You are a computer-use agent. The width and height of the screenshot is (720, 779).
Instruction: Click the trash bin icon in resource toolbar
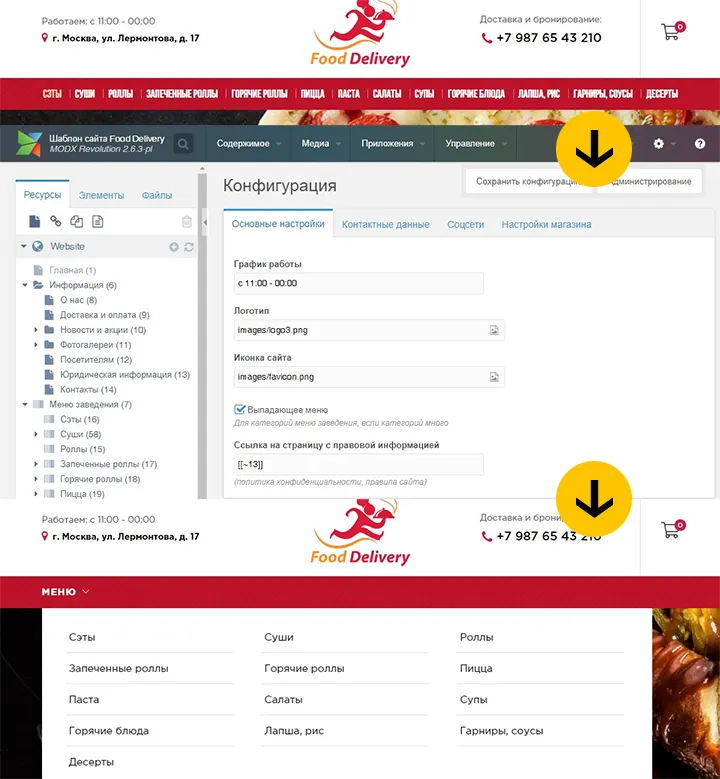click(x=187, y=222)
